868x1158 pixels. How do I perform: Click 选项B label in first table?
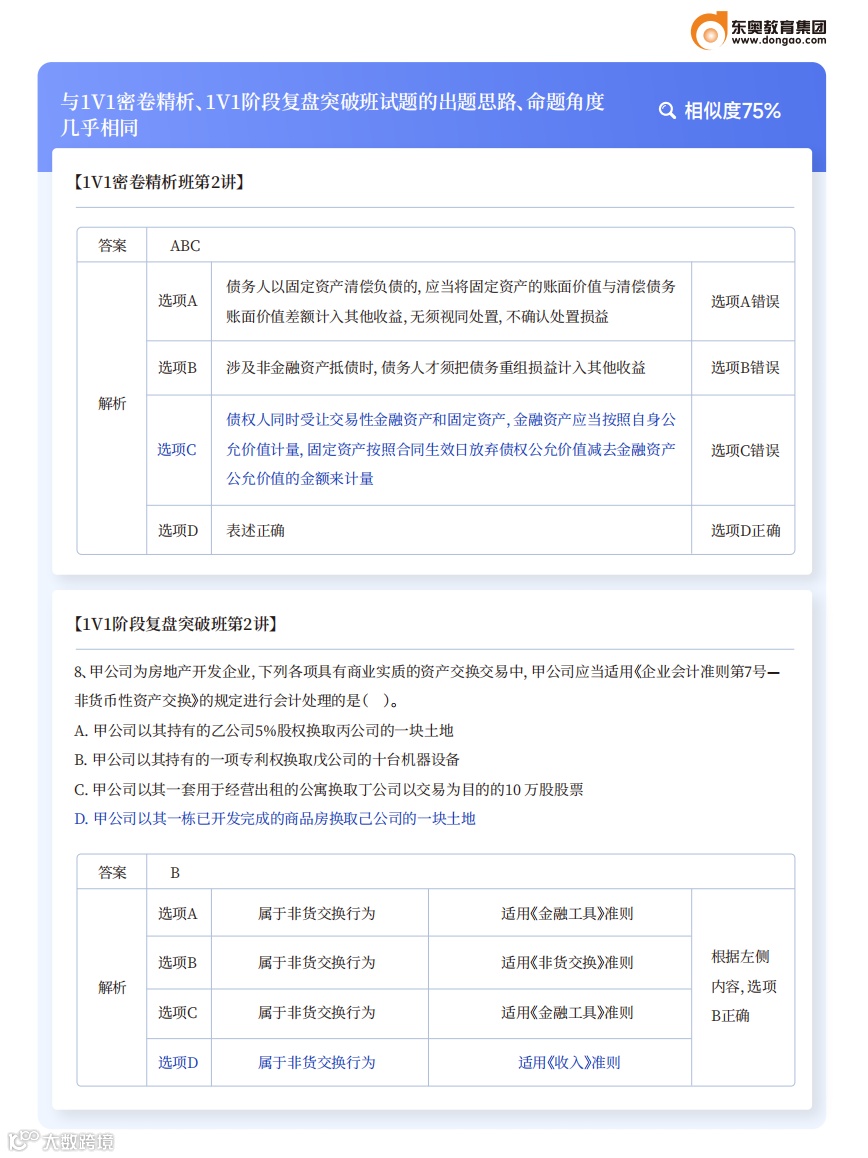click(178, 368)
